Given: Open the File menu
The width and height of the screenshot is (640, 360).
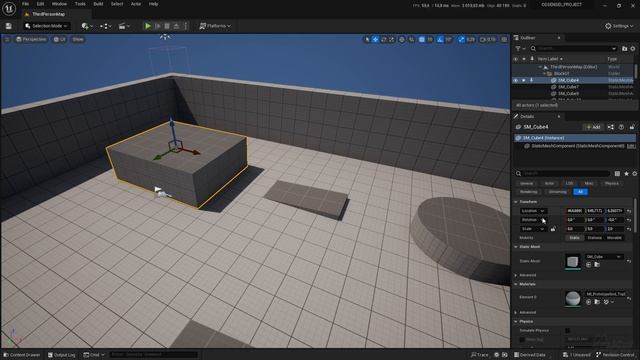Looking at the screenshot, I should tap(25, 4).
